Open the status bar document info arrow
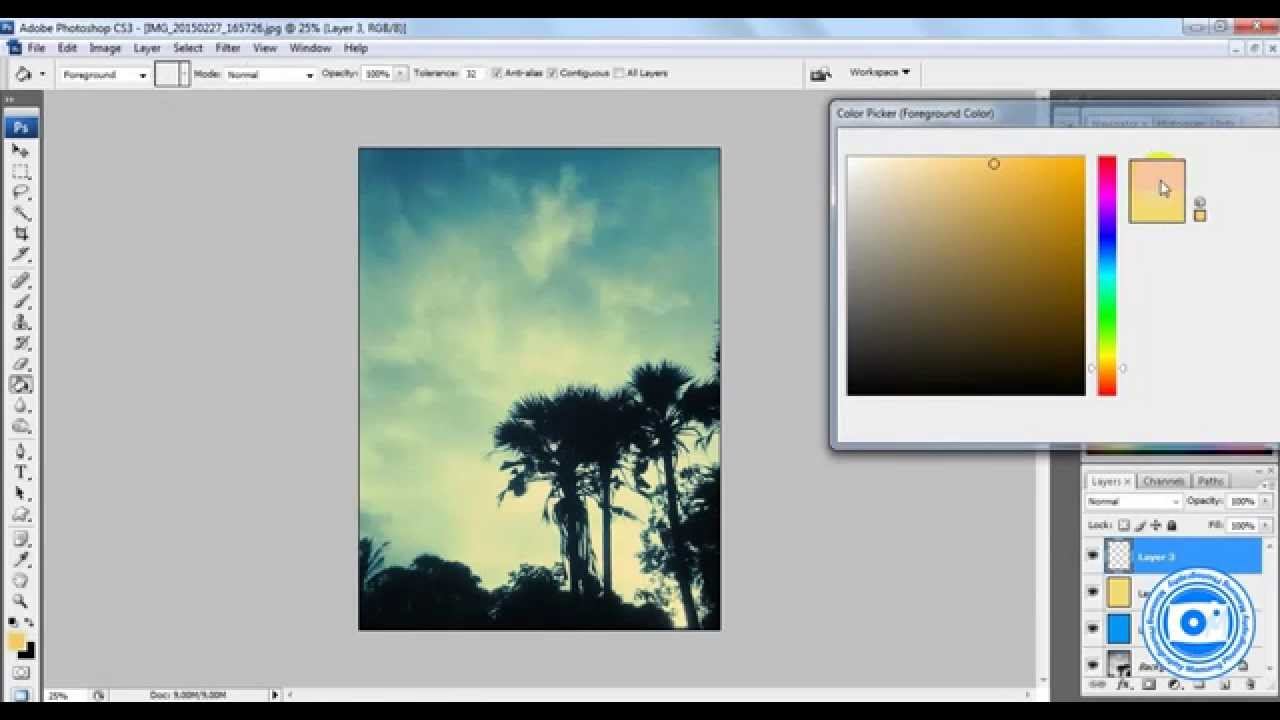The height and width of the screenshot is (720, 1280). tap(275, 695)
